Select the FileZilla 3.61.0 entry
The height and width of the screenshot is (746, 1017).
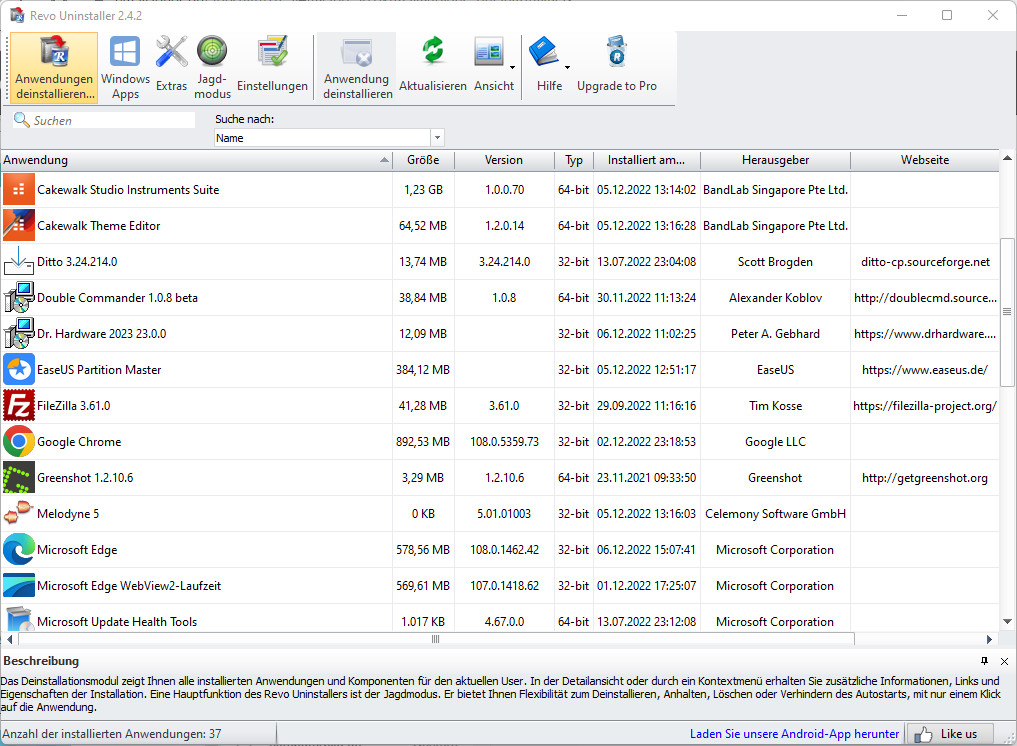click(x=90, y=405)
